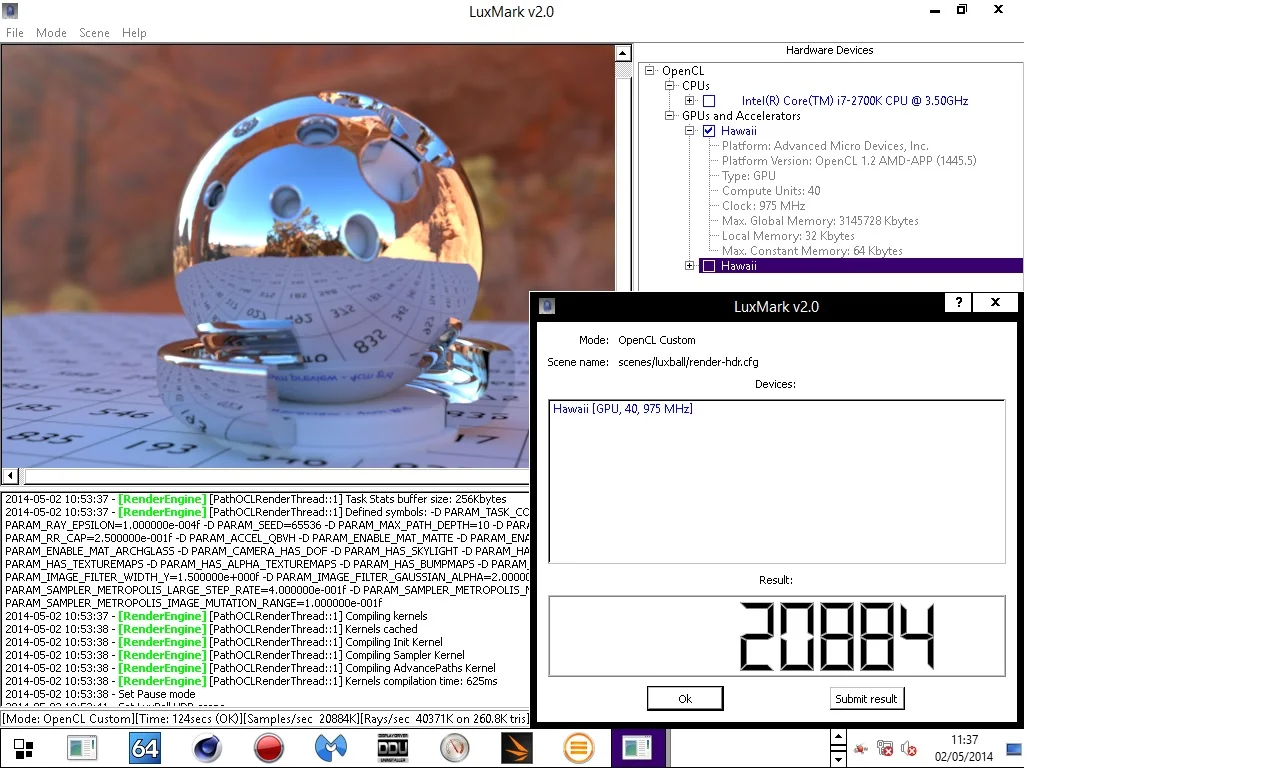
Task: Click the render view scrollbar up arrow
Action: (x=622, y=54)
